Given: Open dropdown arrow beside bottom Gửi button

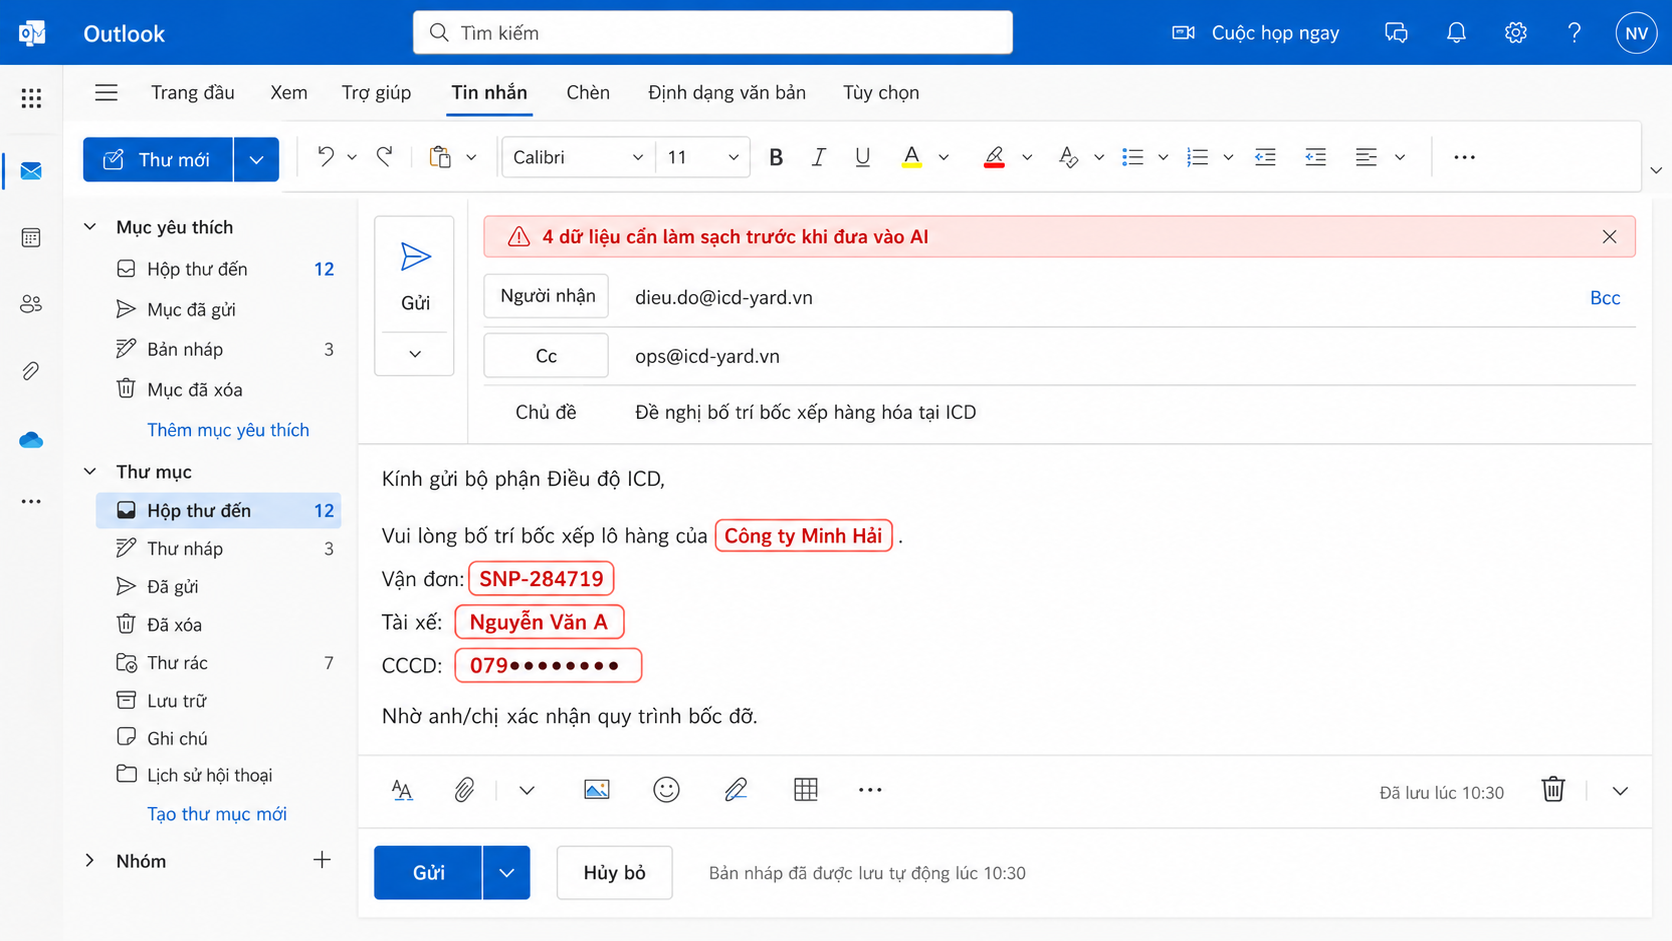Looking at the screenshot, I should pyautogui.click(x=506, y=873).
